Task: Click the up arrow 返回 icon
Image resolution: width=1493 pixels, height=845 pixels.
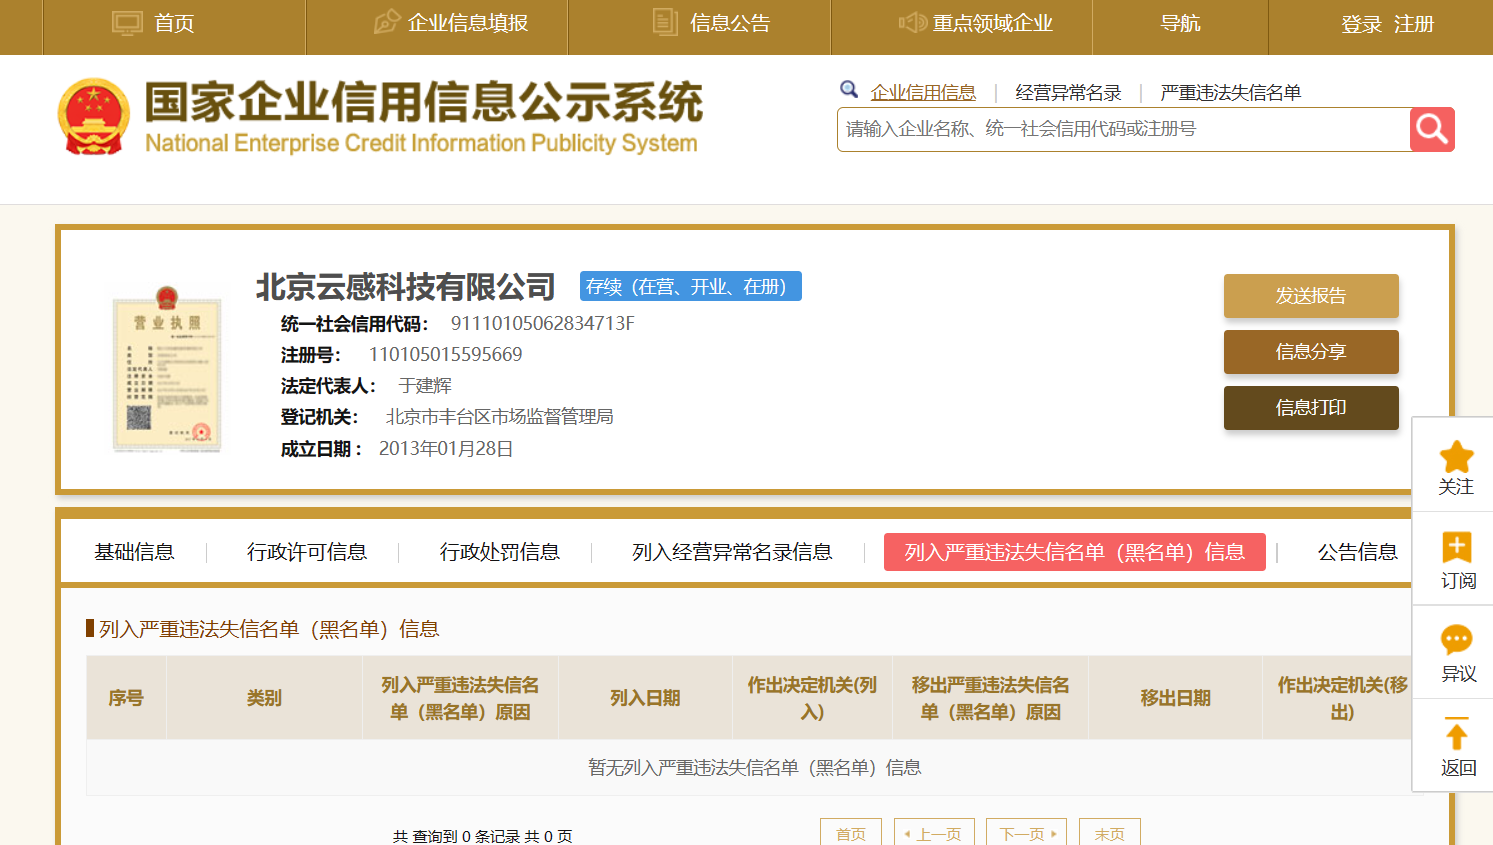Action: click(1456, 733)
